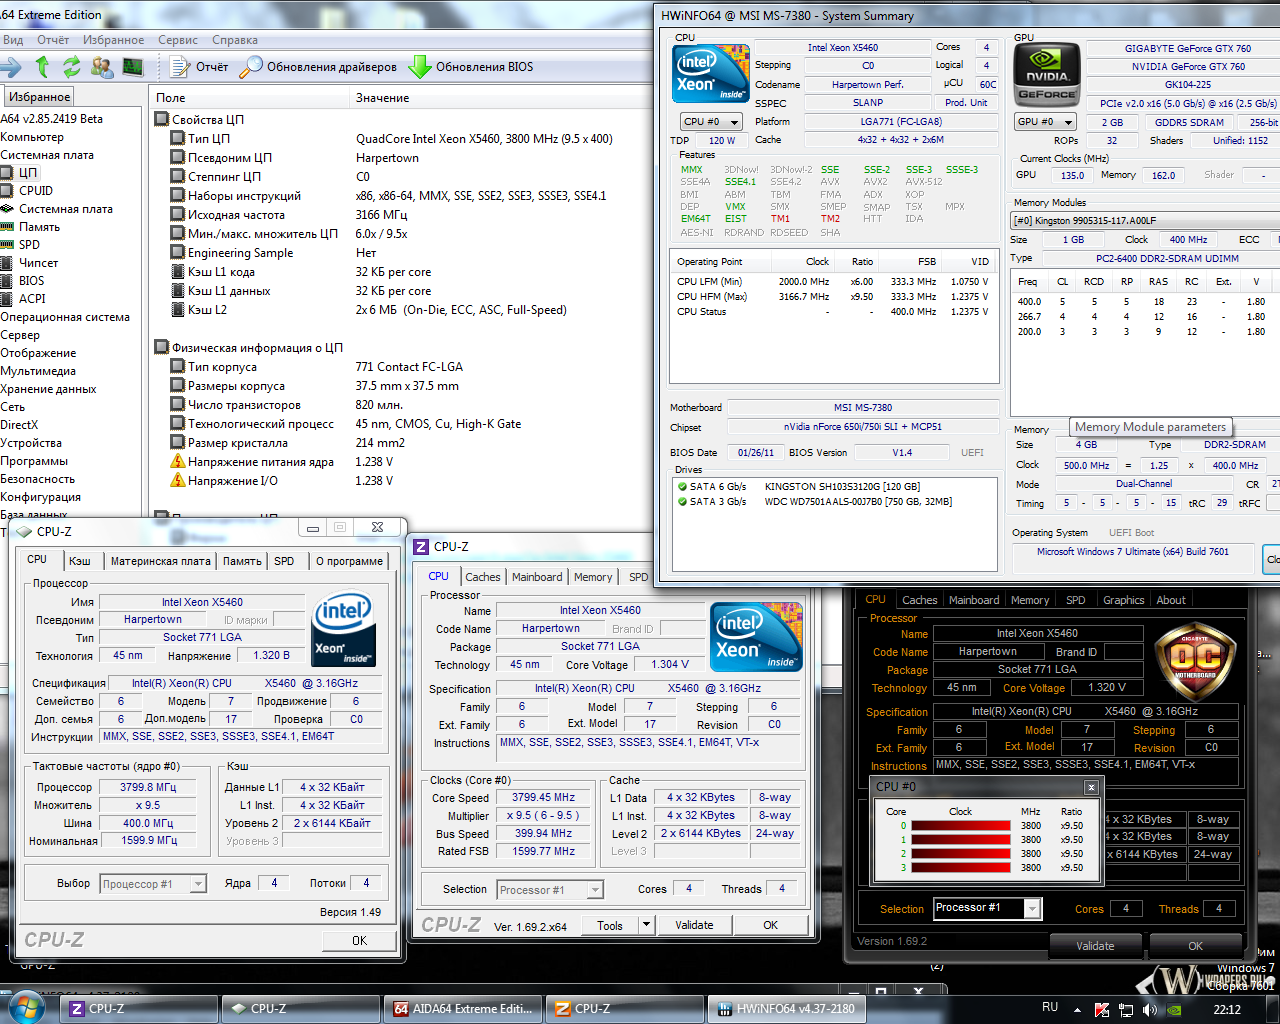Select Компьютер in AIDA64 sidebar tree

pos(32,136)
